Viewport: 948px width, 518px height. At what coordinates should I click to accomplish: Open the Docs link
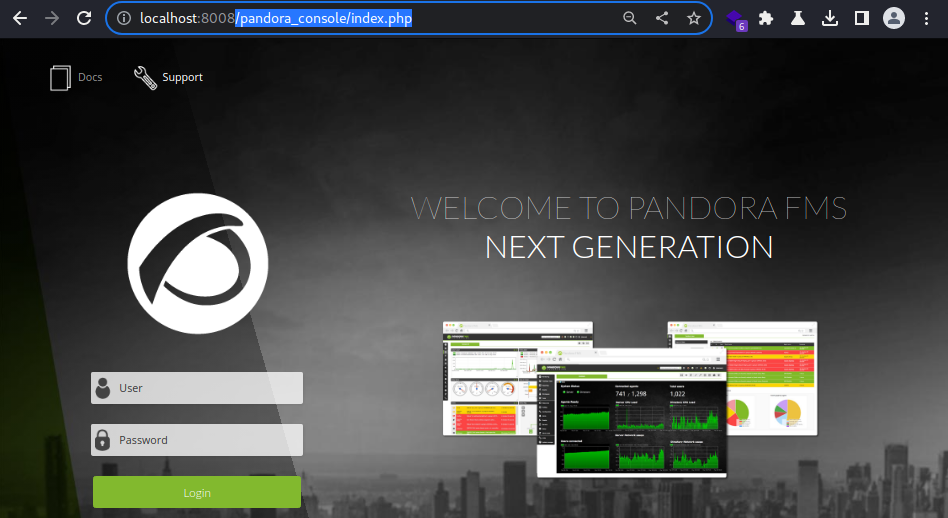(90, 77)
